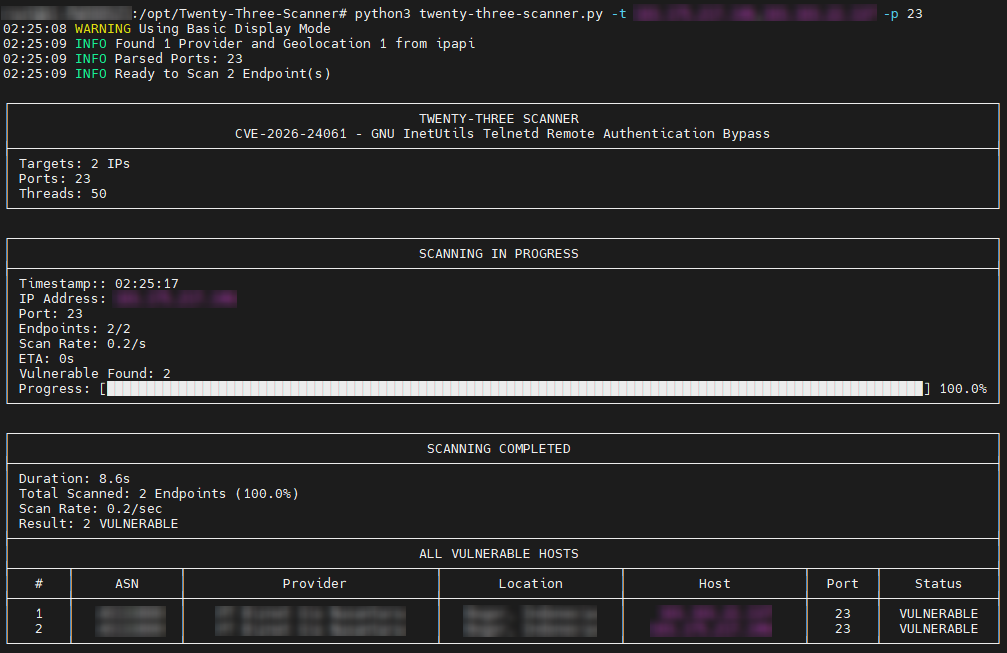Image resolution: width=1007 pixels, height=653 pixels.
Task: Click 'Endpoints: 2/2' line
Action: pyautogui.click(x=74, y=329)
